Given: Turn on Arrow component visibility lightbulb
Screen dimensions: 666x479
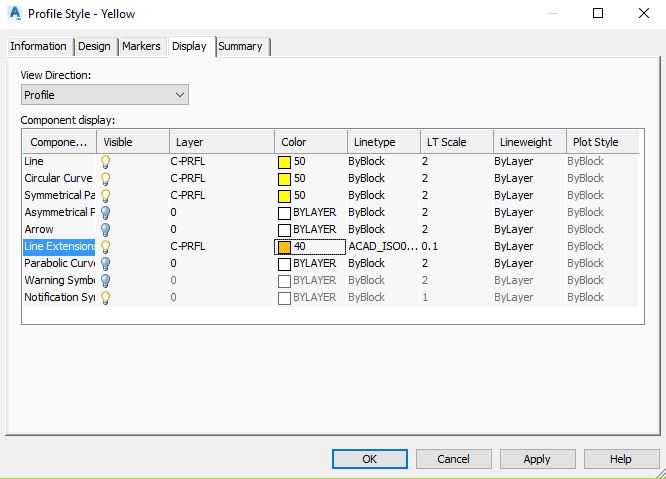Looking at the screenshot, I should [105, 230].
